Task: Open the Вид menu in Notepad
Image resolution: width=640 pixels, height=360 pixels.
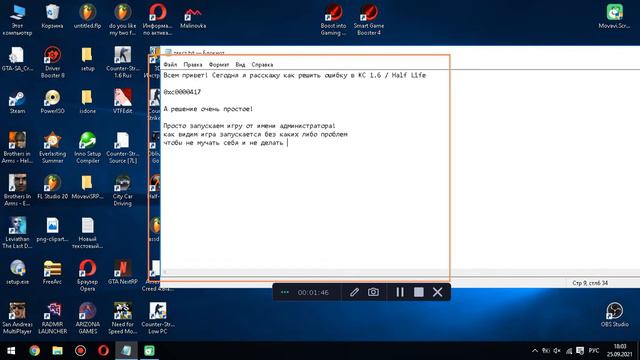Action: coord(240,64)
